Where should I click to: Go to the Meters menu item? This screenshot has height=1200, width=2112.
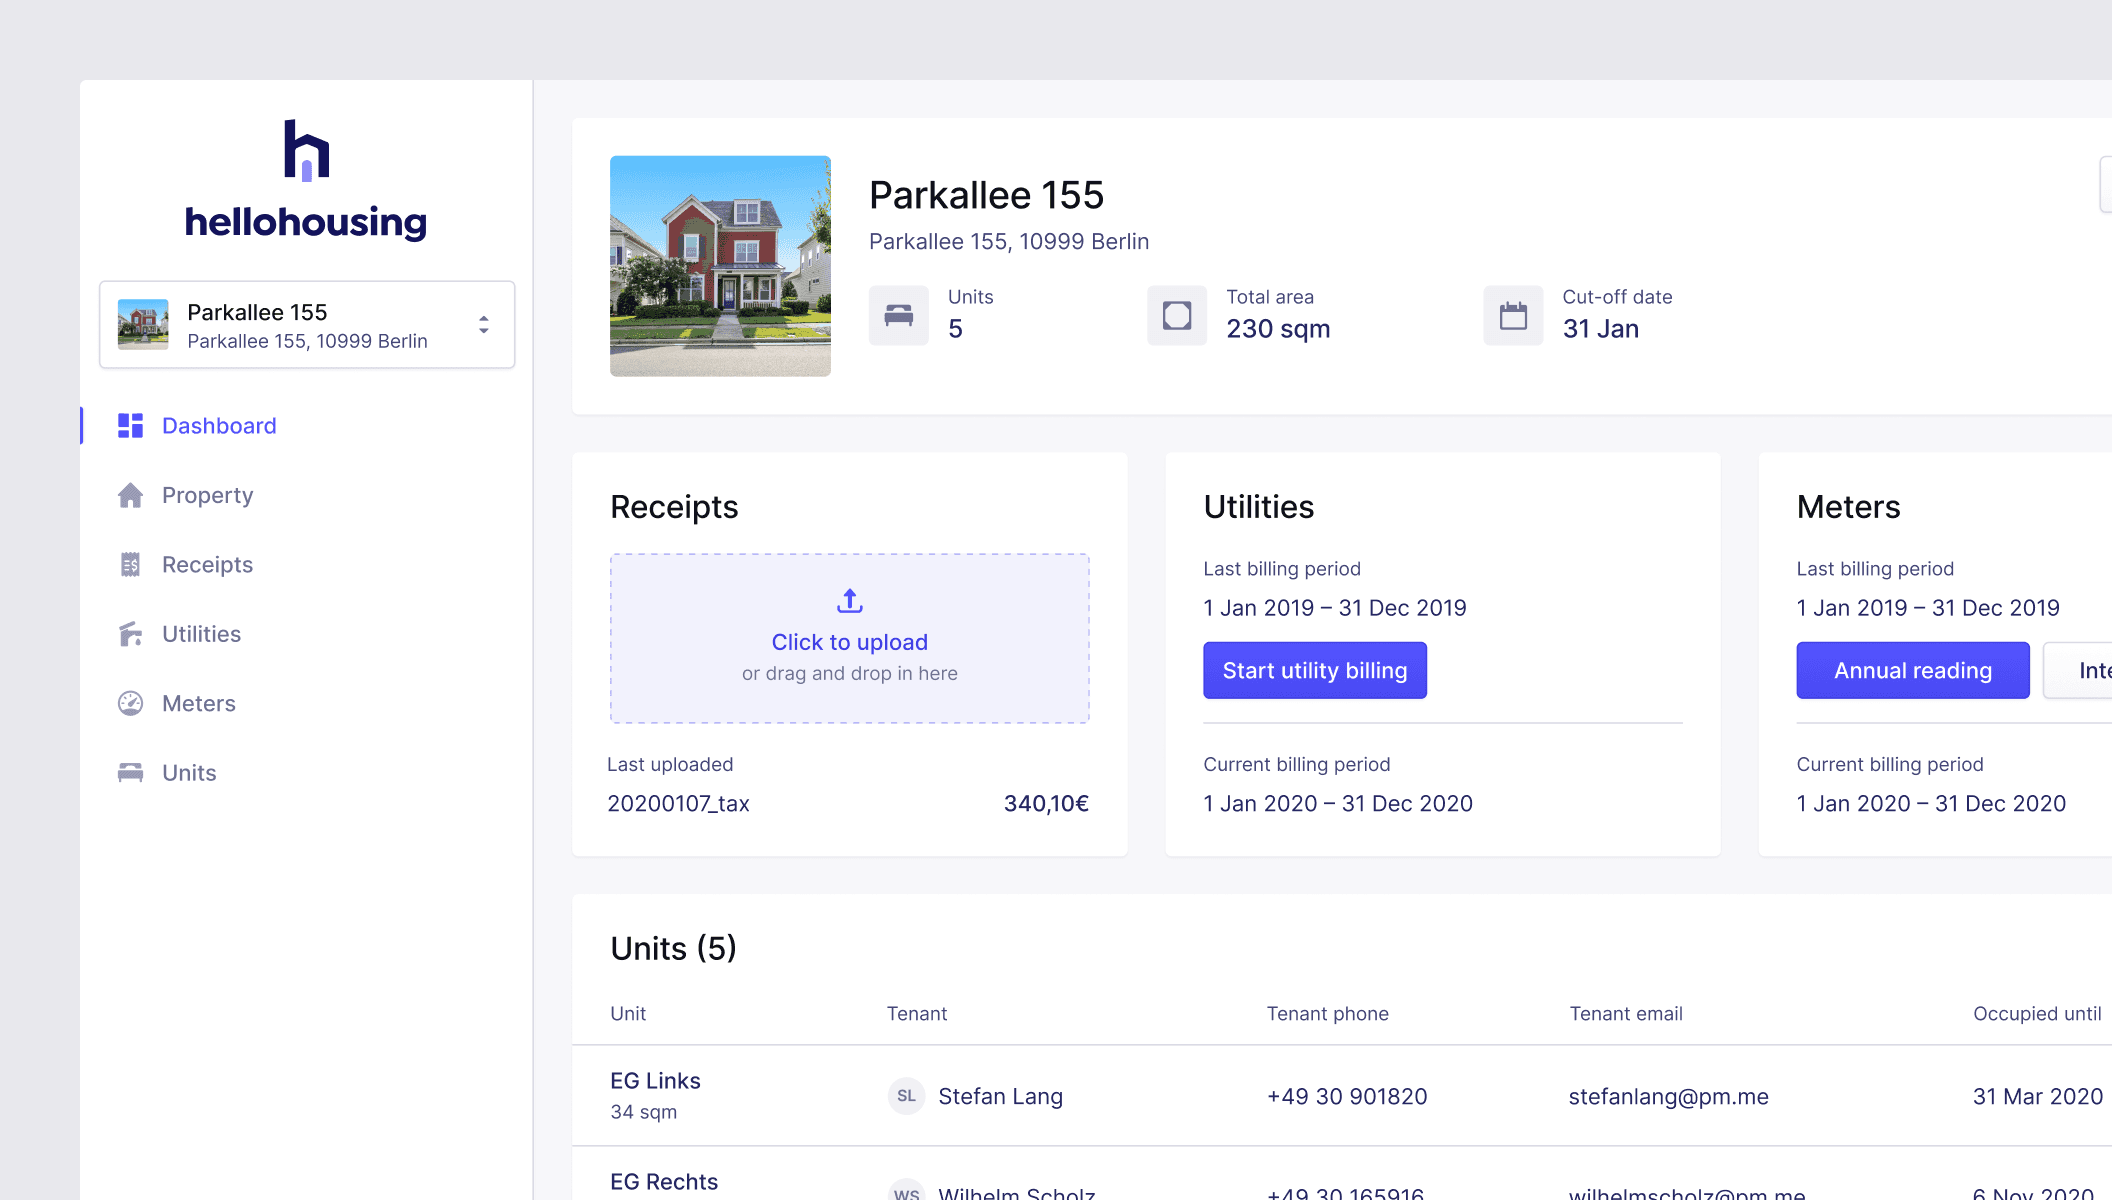coord(199,703)
